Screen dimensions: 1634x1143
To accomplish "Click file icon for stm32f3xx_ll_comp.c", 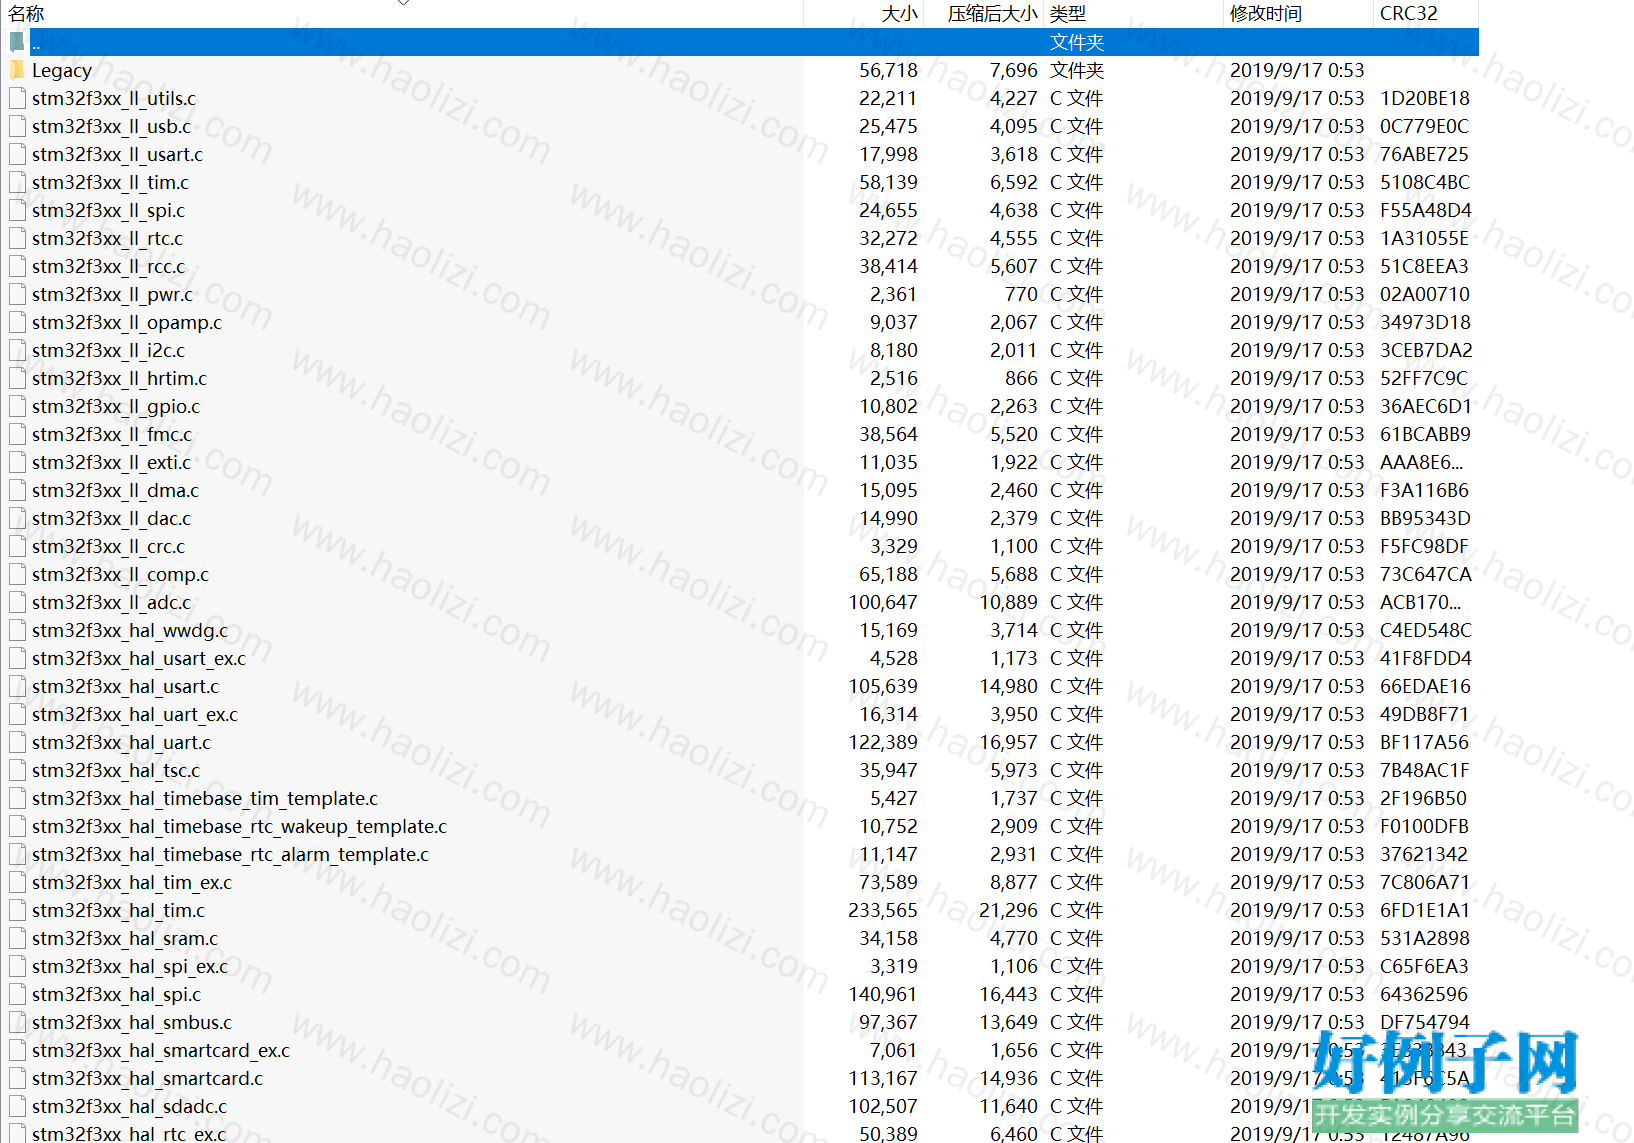I will (x=17, y=574).
